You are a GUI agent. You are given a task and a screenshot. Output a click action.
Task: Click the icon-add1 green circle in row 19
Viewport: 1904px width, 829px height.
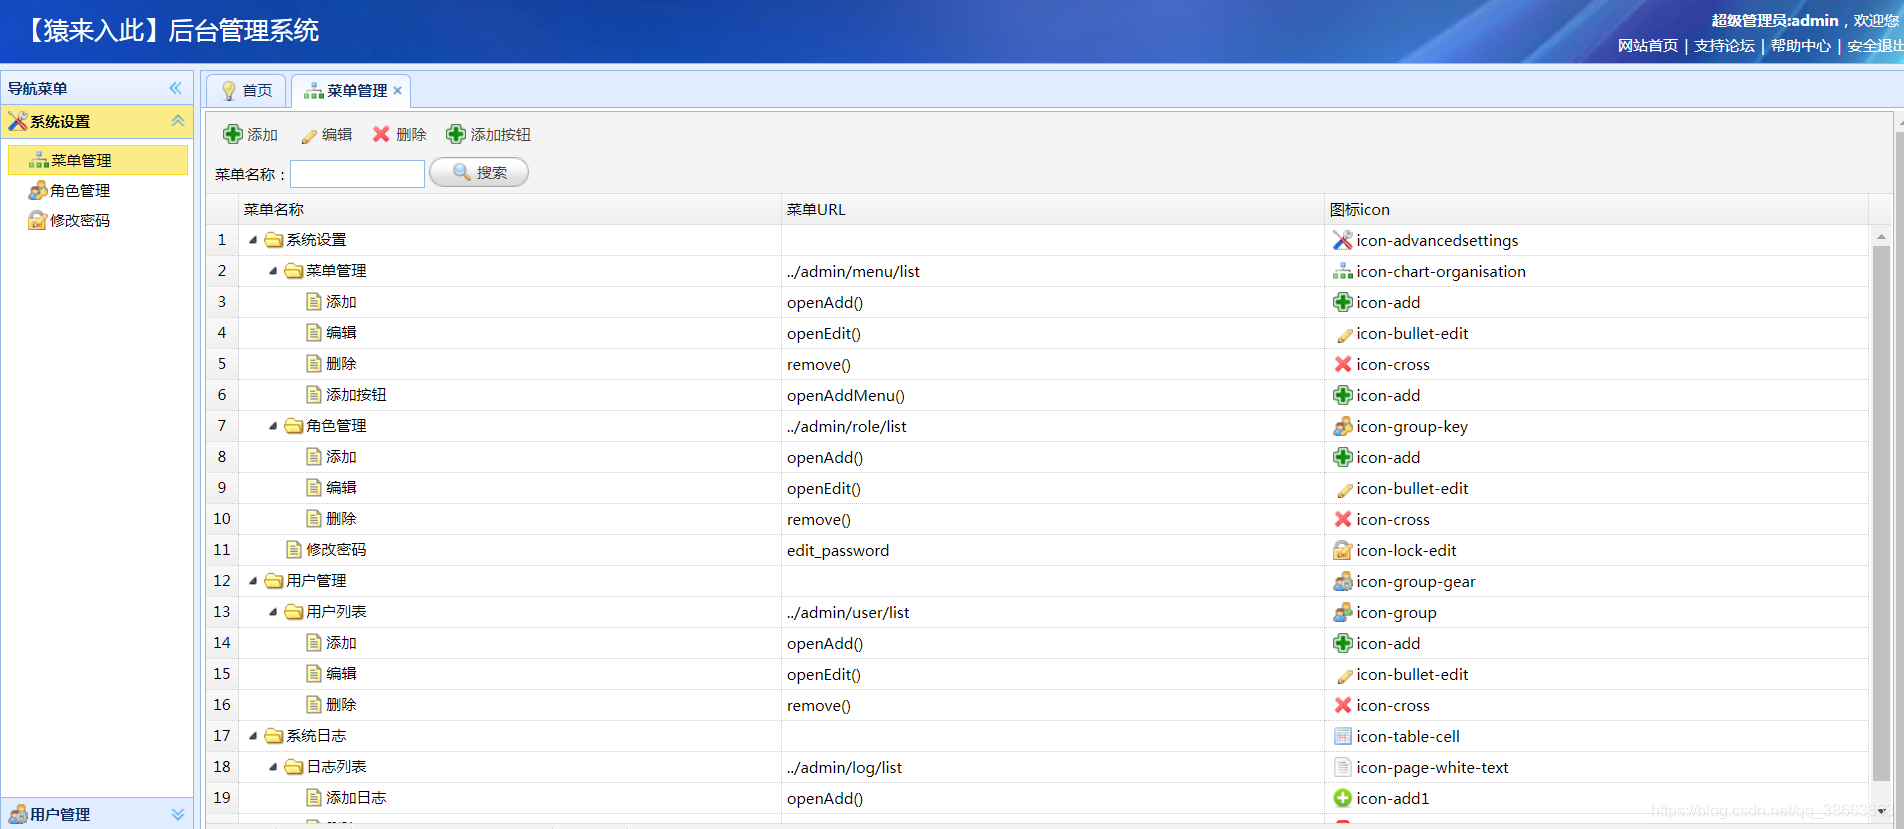(1343, 798)
